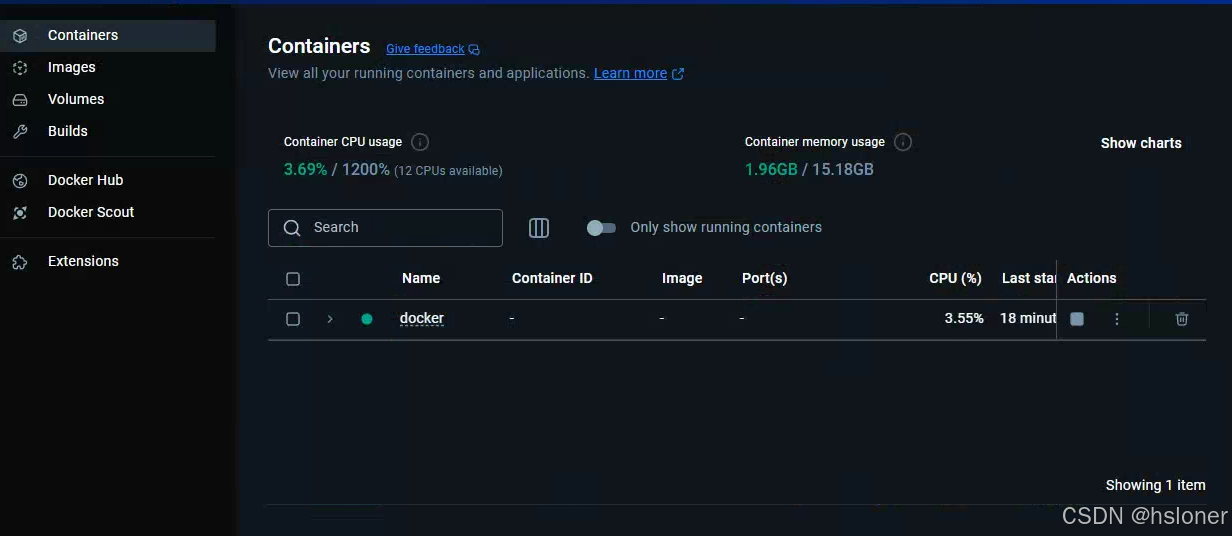This screenshot has height=536, width=1232.
Task: Open the Give feedback link
Action: (425, 49)
